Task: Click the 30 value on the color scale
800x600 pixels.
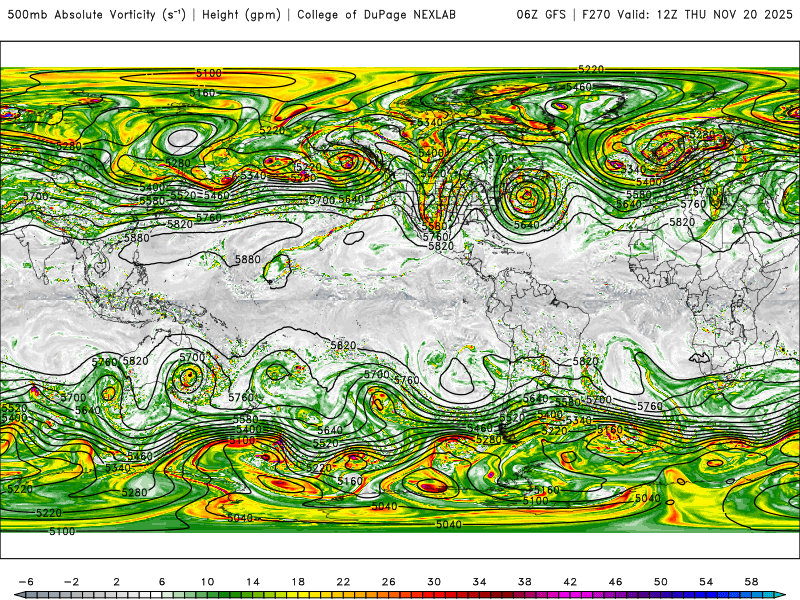Action: pyautogui.click(x=434, y=582)
